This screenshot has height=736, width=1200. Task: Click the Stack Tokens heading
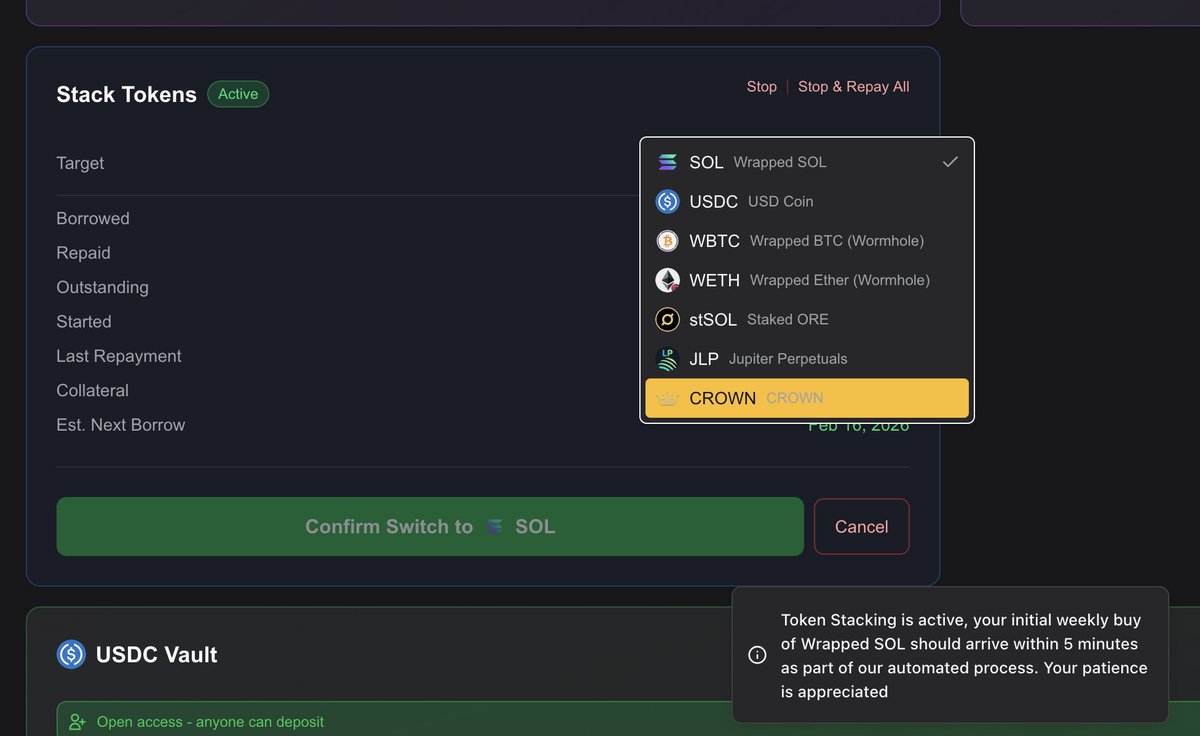point(126,95)
